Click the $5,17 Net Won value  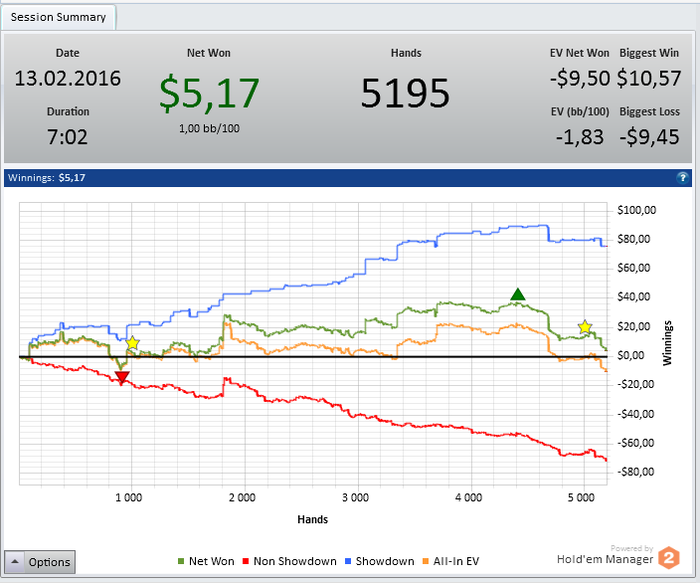click(209, 93)
